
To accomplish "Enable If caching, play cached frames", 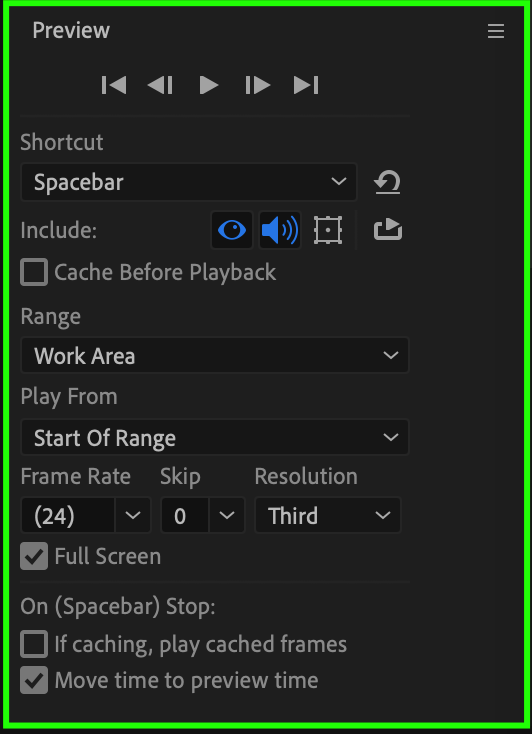I will click(34, 644).
